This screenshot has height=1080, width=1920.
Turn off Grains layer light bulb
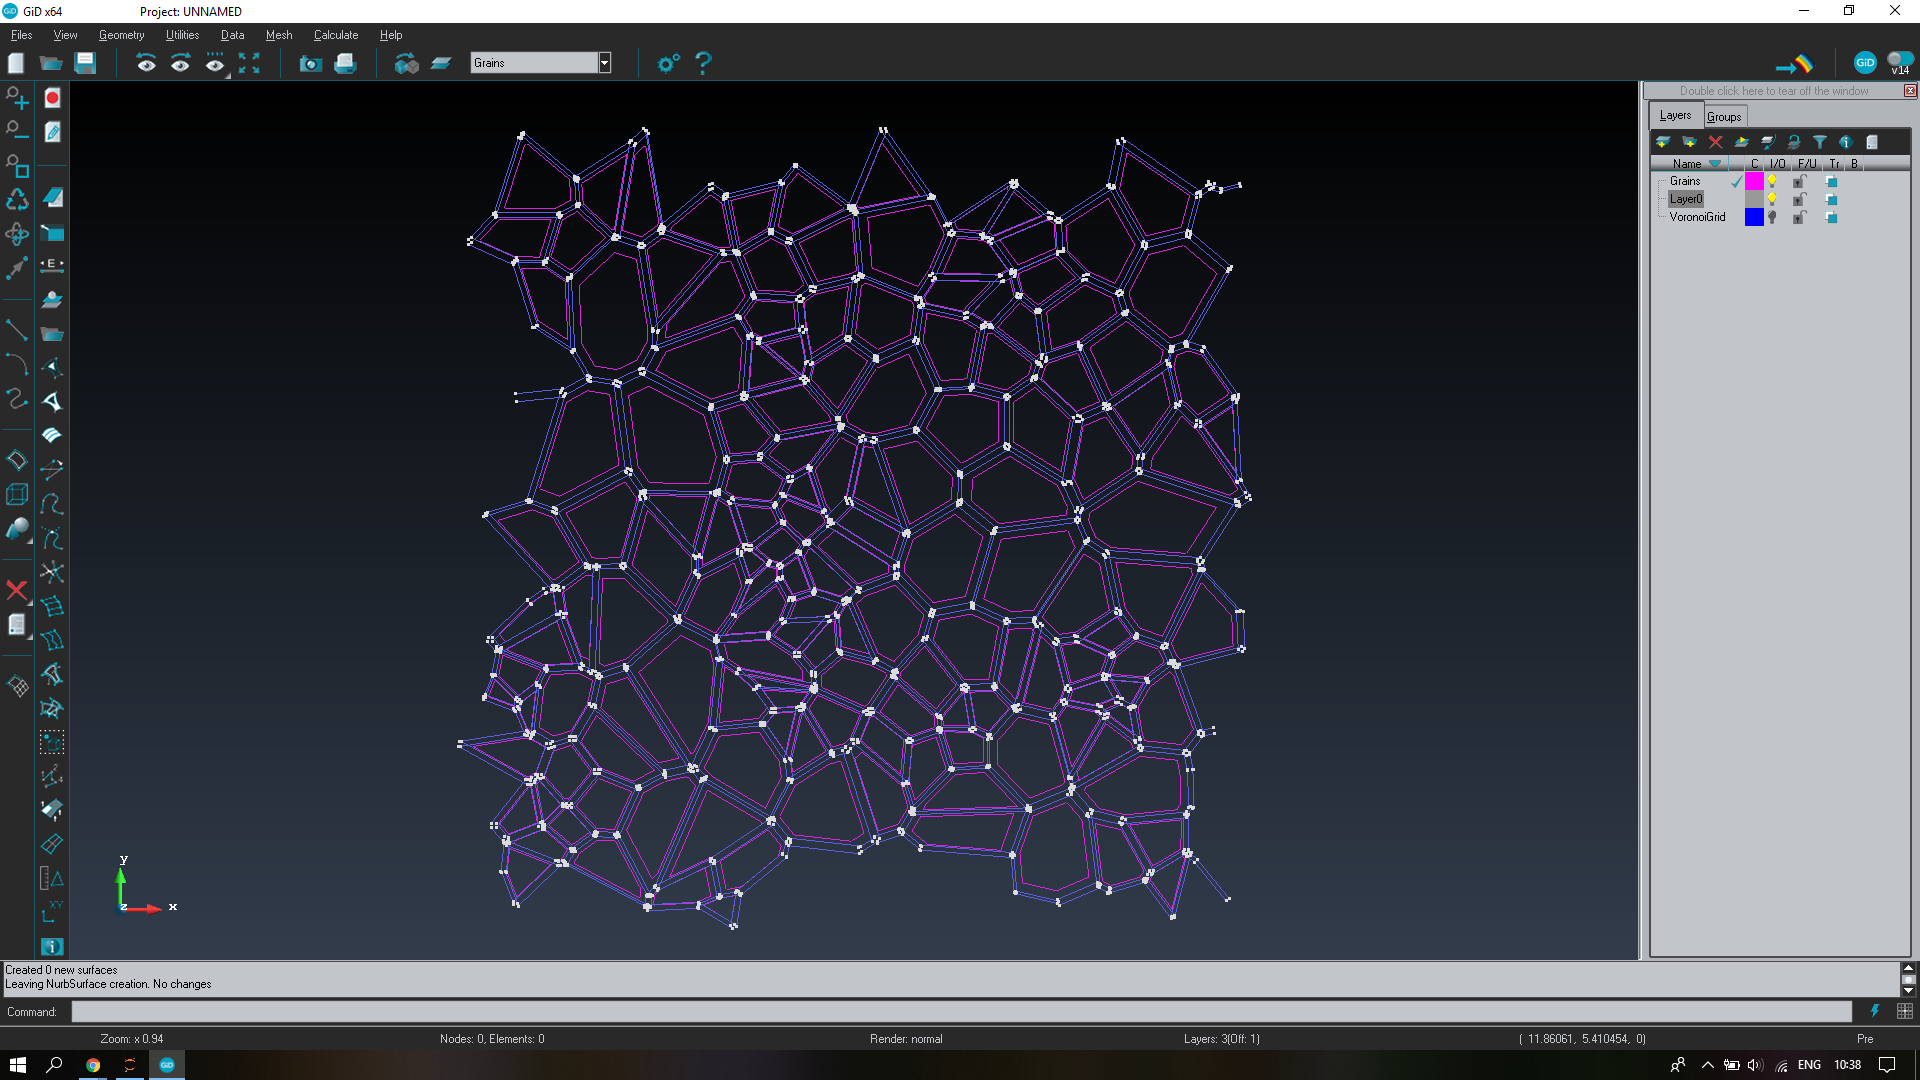point(1772,181)
